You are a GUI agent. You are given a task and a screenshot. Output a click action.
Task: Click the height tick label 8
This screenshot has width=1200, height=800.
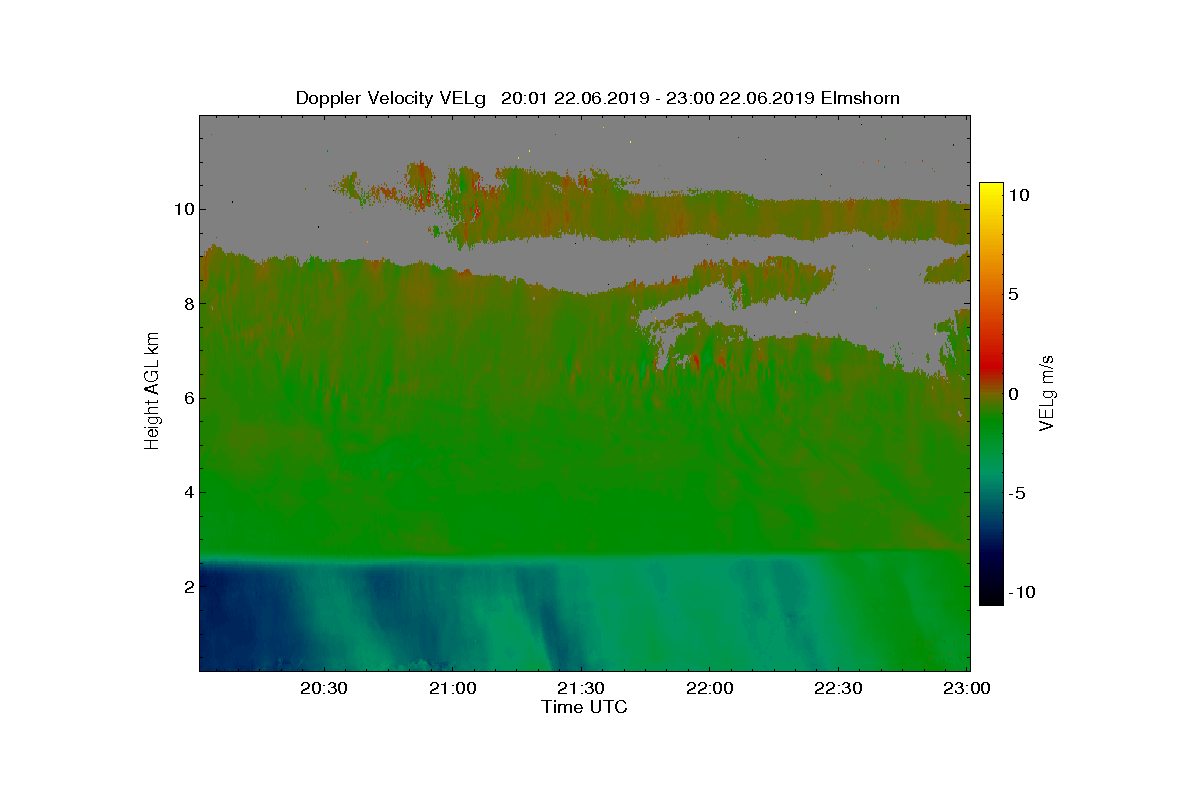187,303
